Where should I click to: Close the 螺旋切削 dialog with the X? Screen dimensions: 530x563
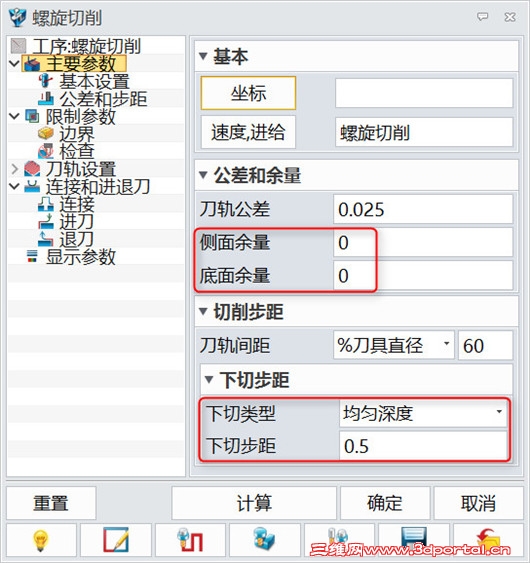coord(510,17)
